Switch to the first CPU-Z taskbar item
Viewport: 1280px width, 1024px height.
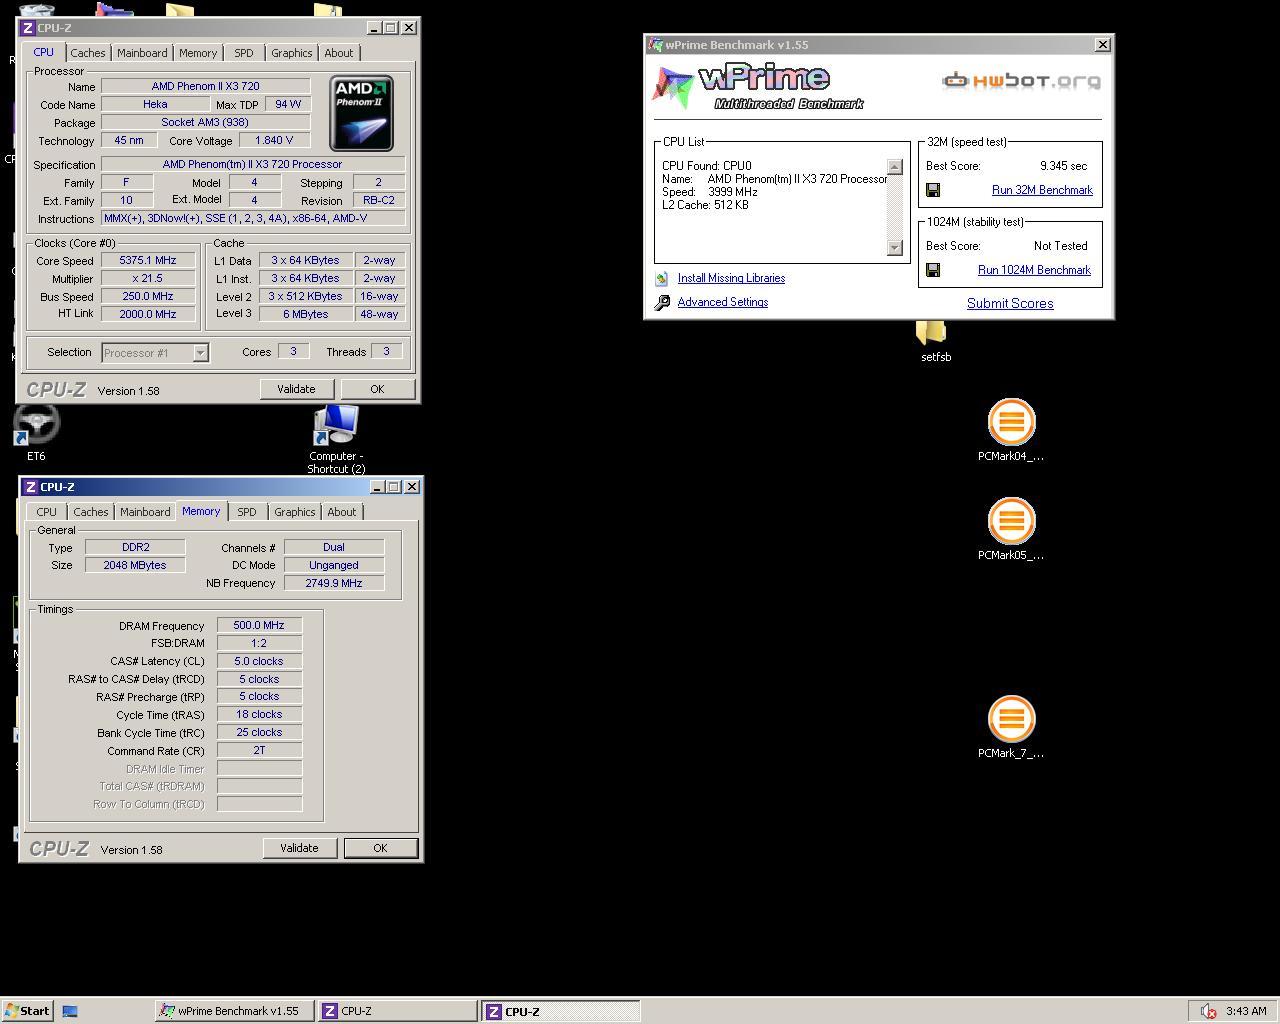coord(398,1011)
